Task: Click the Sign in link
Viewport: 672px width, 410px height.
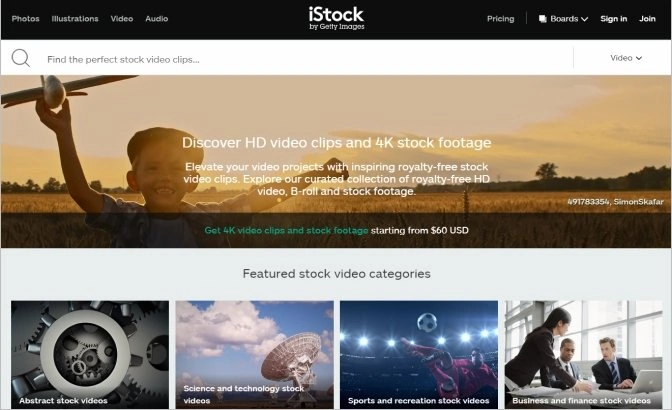Action: [x=613, y=19]
